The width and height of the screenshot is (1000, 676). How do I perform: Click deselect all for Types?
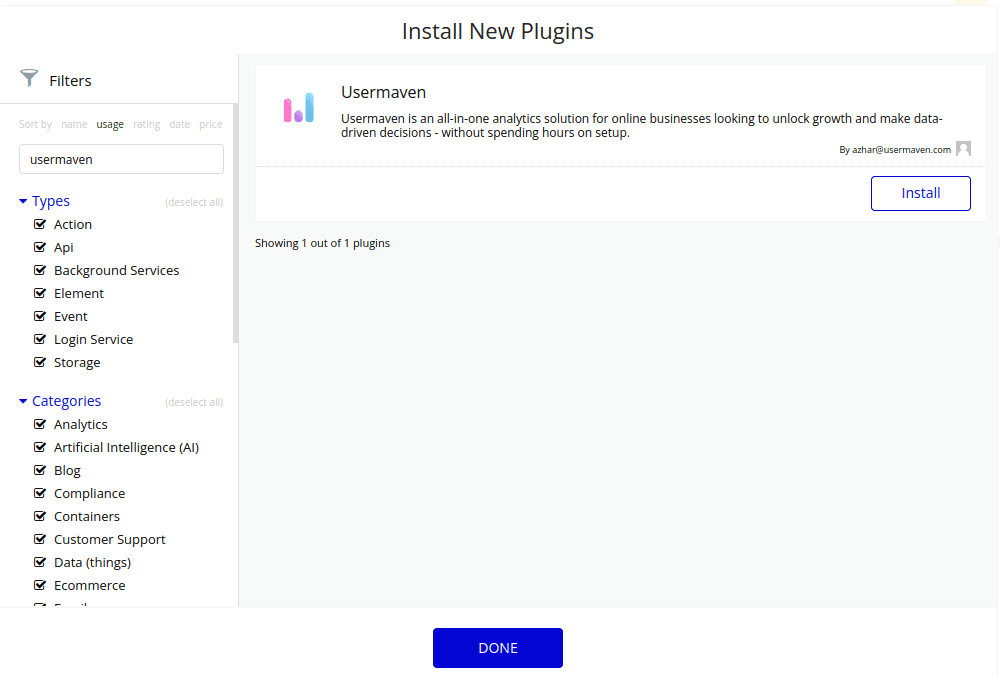click(x=194, y=202)
